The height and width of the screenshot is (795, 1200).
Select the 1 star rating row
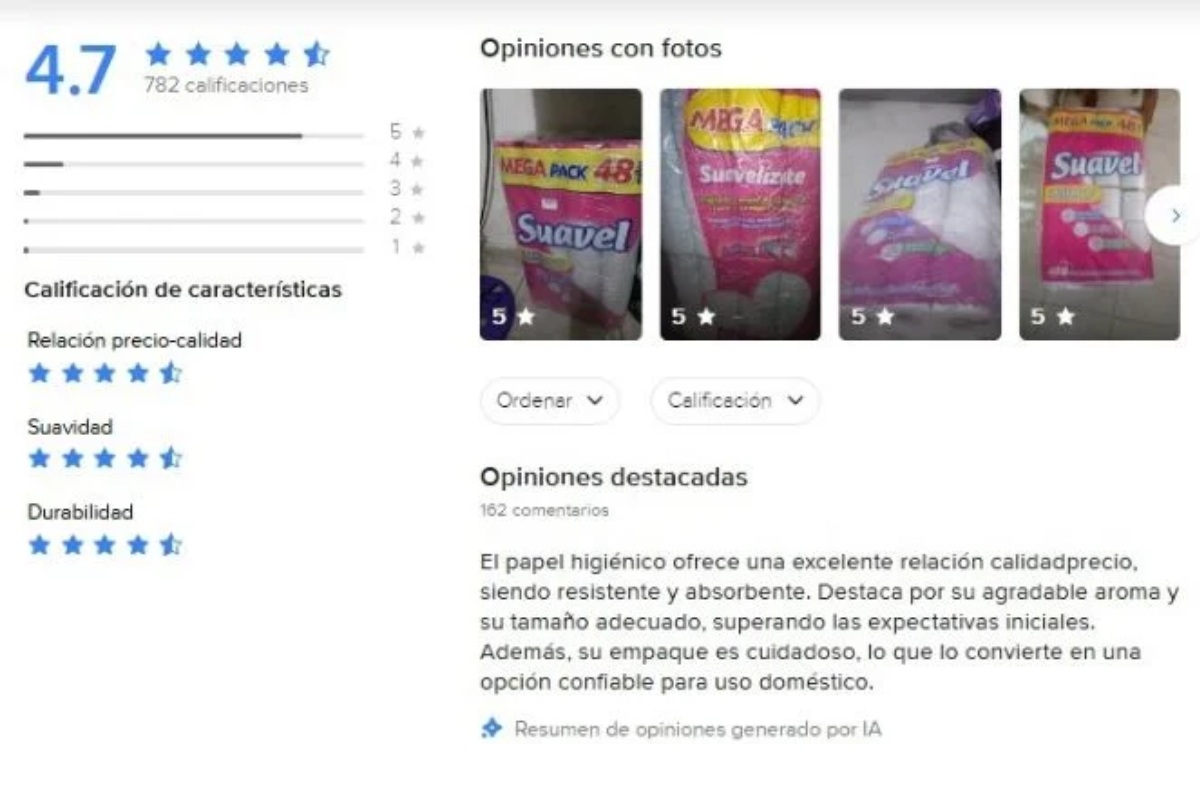coord(225,246)
